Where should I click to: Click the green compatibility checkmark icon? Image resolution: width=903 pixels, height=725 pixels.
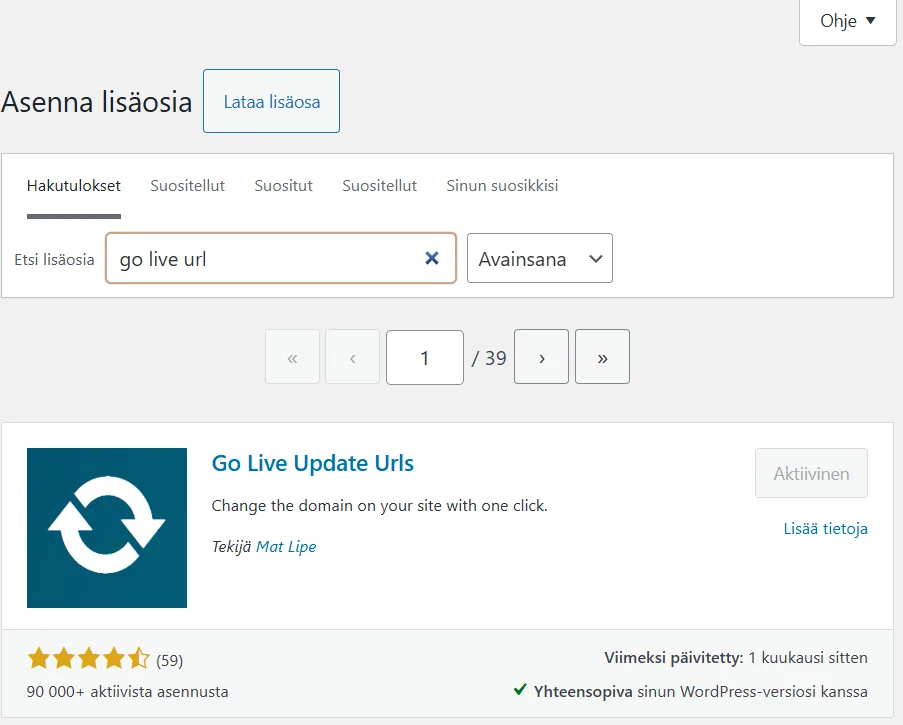(520, 690)
